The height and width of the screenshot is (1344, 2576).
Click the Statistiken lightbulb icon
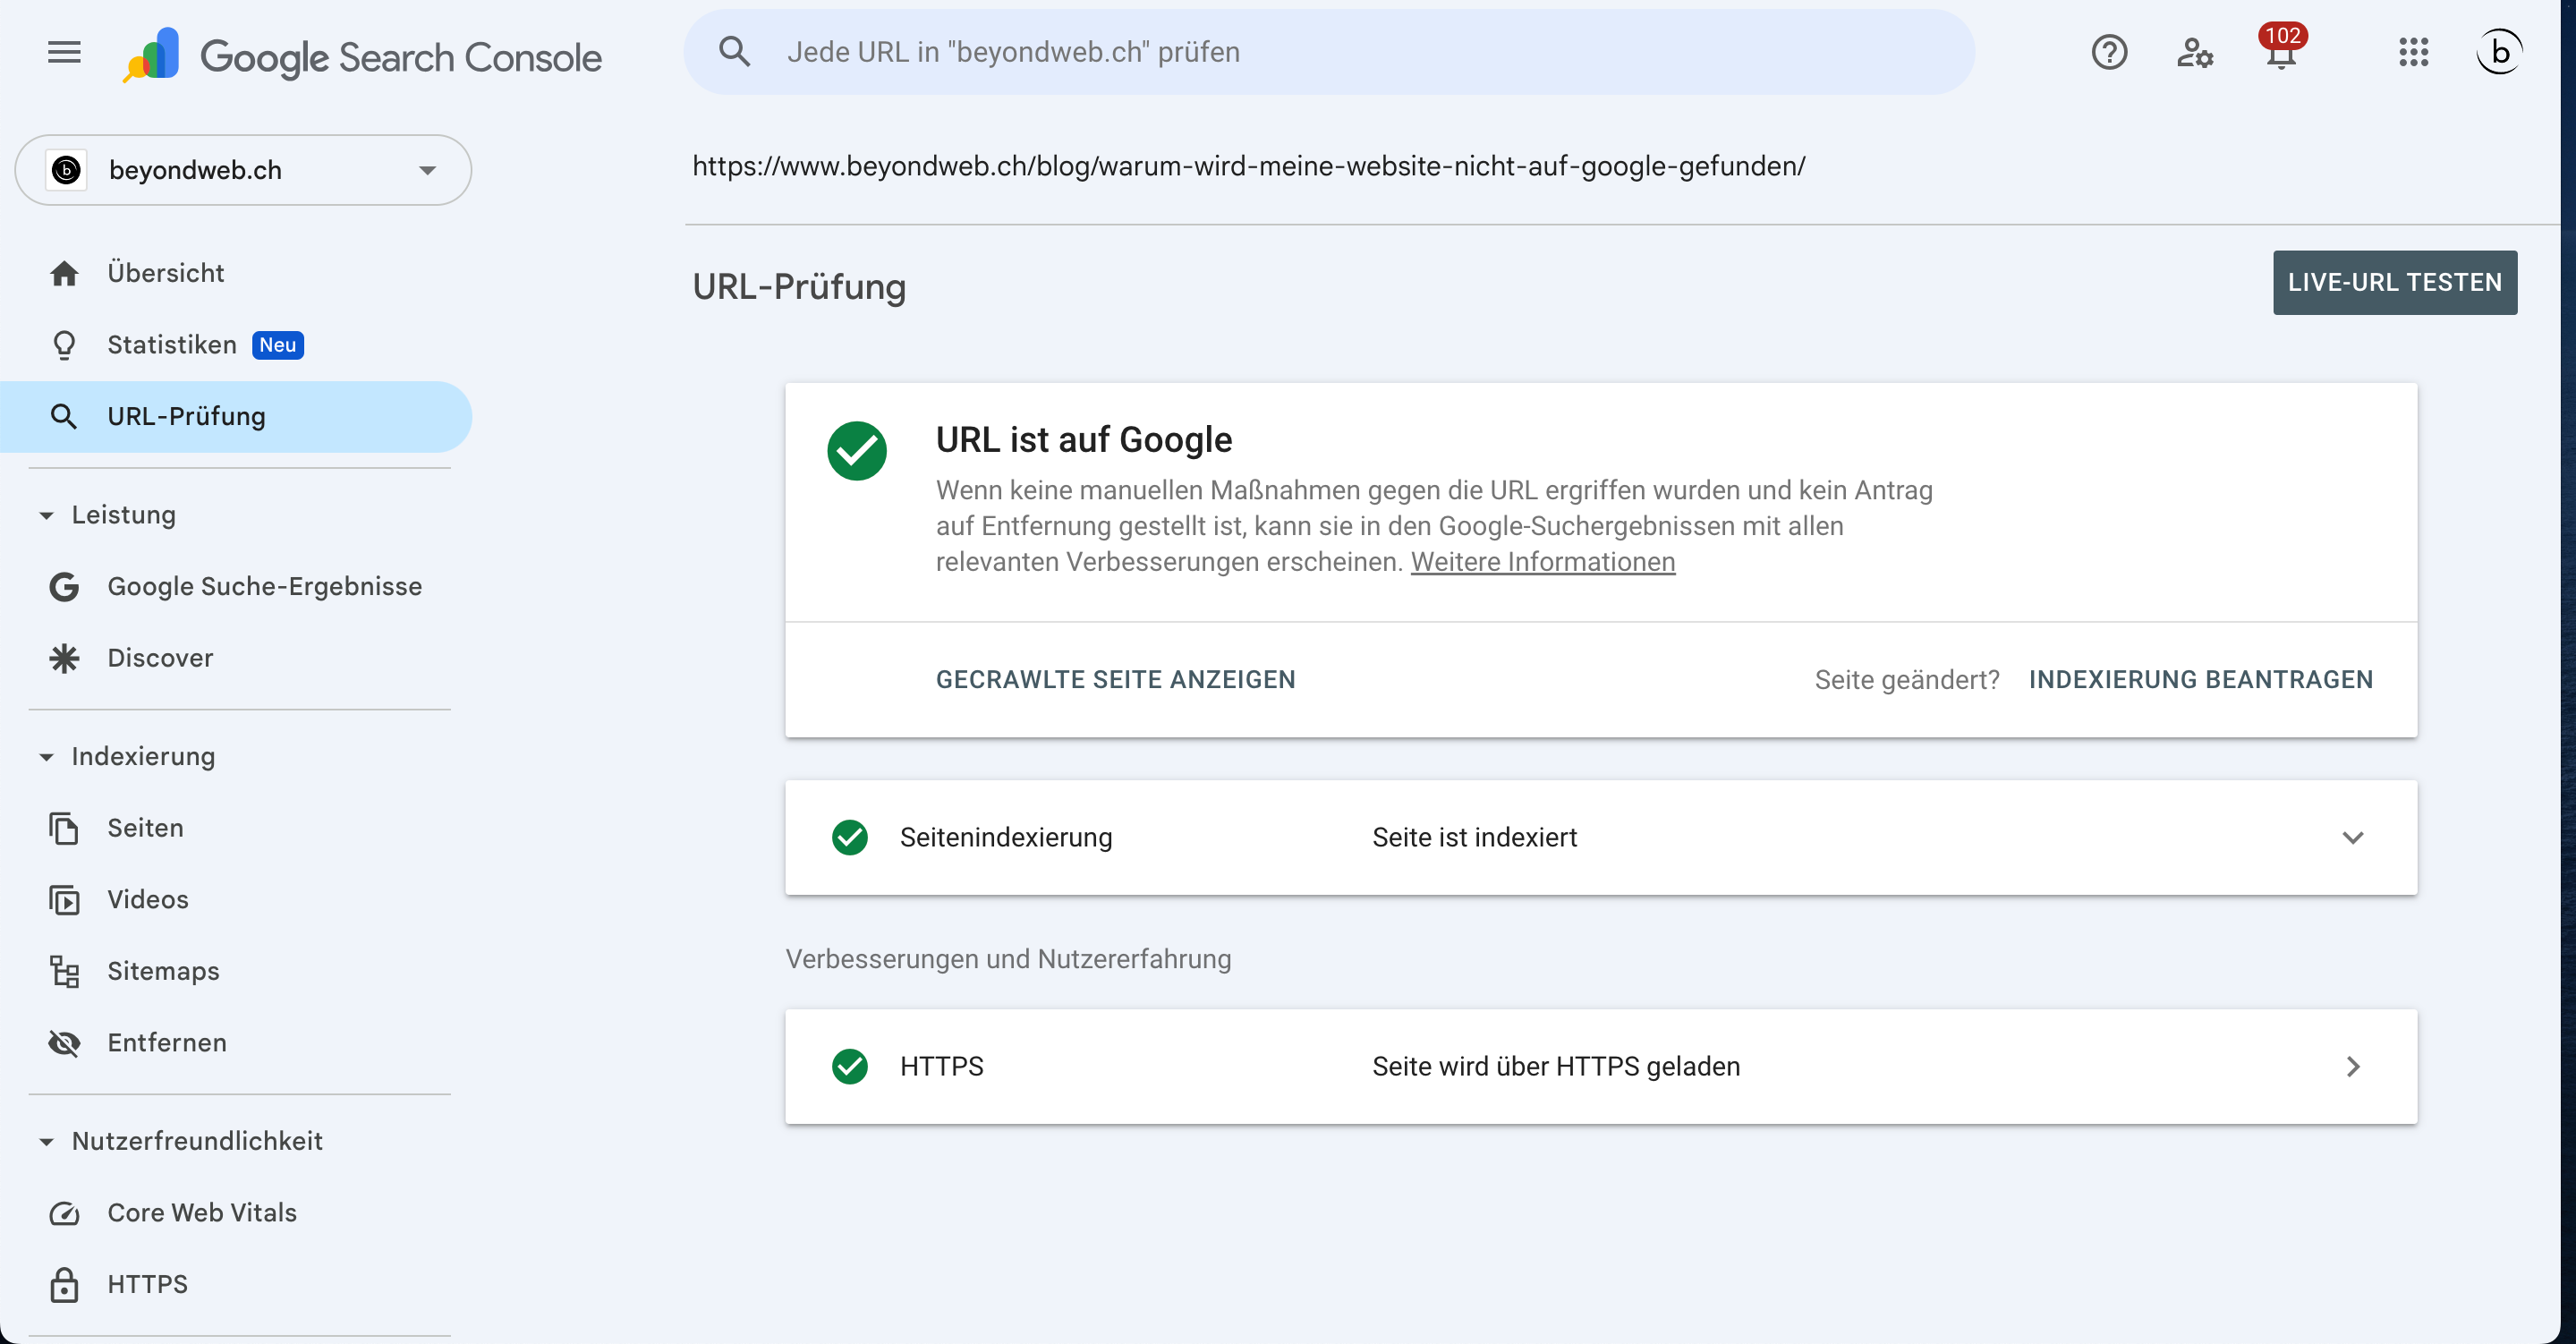coord(64,345)
